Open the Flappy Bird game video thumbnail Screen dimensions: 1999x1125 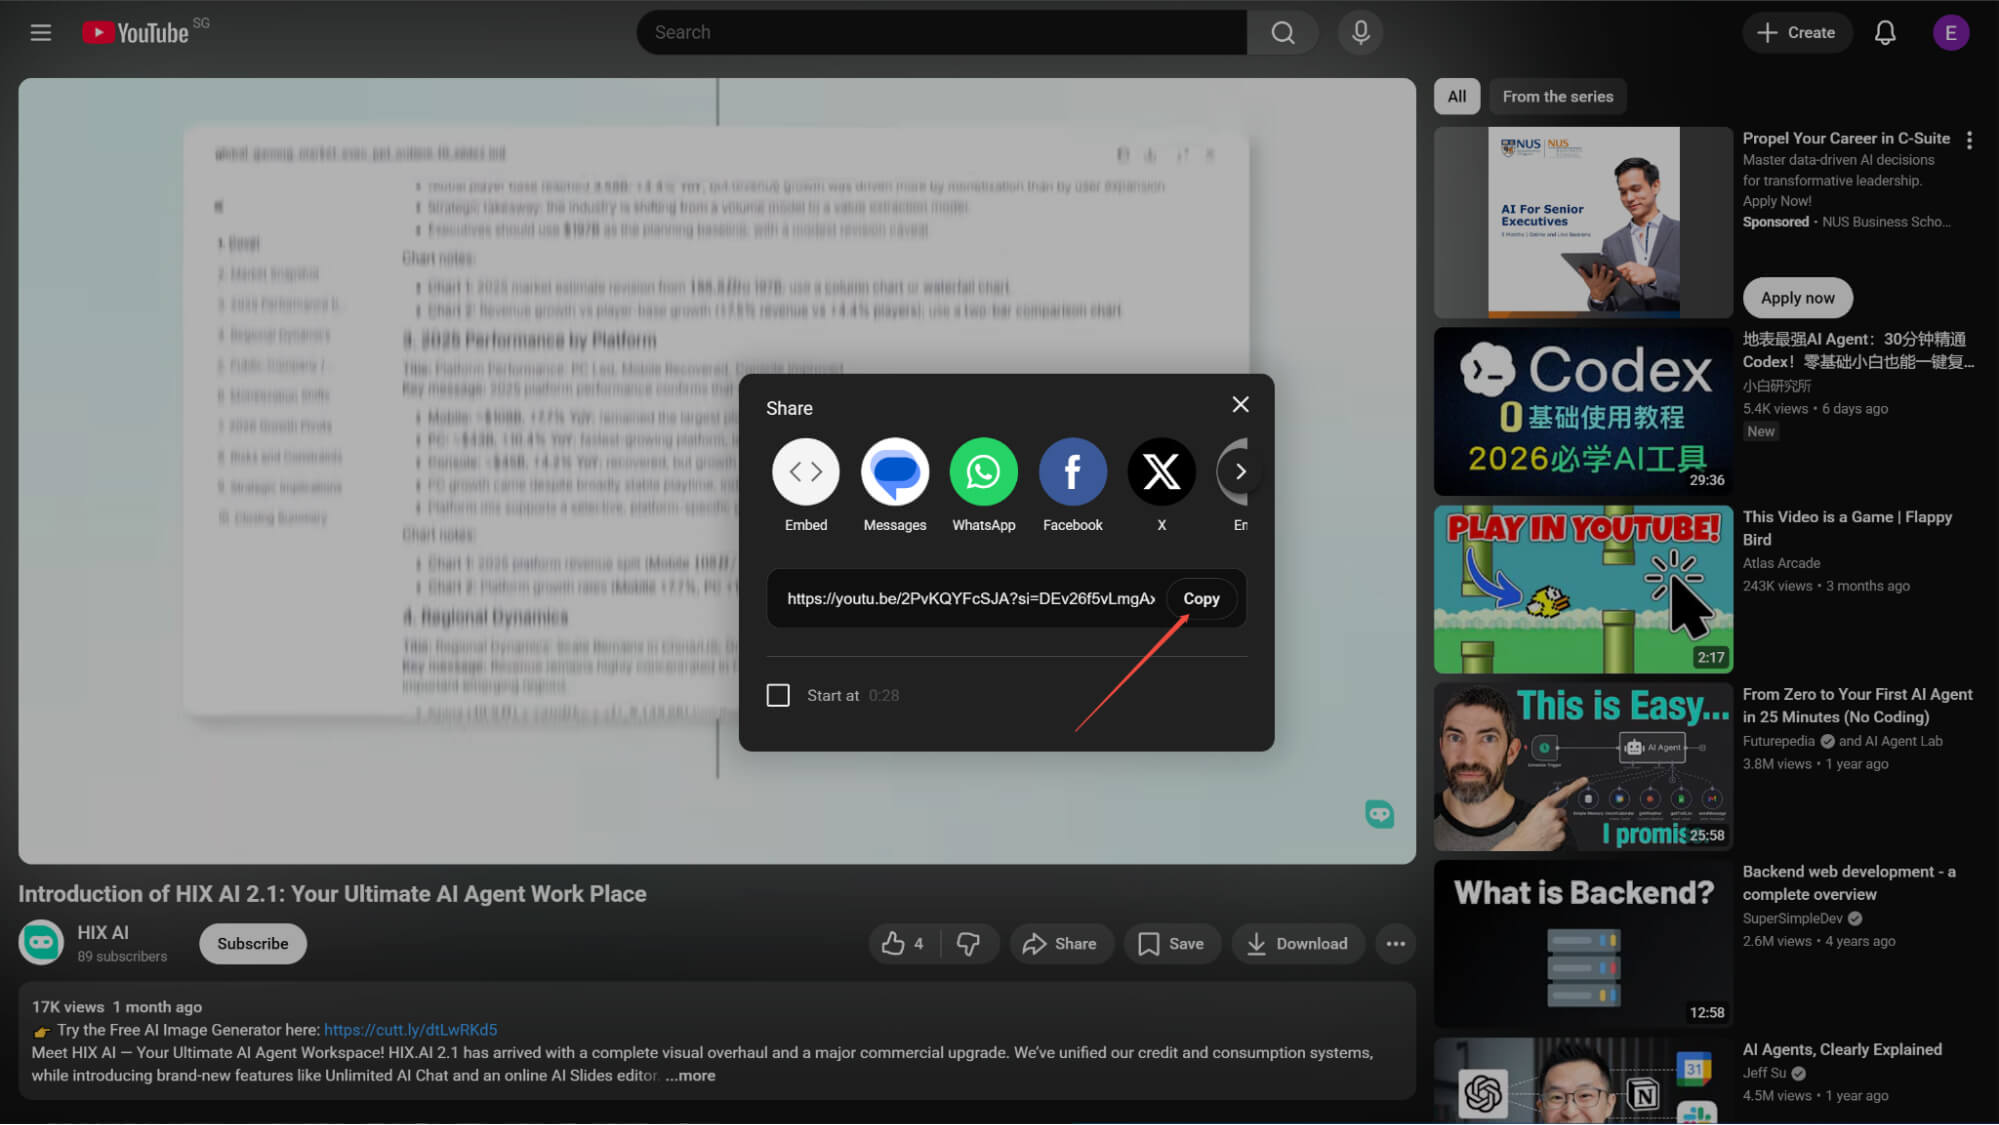click(1583, 590)
